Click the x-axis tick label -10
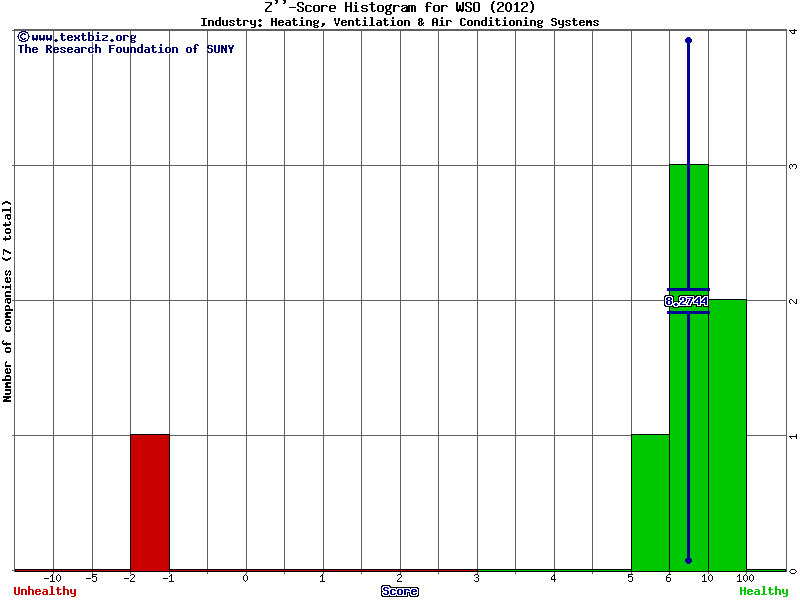This screenshot has height=600, width=800. coord(53,578)
